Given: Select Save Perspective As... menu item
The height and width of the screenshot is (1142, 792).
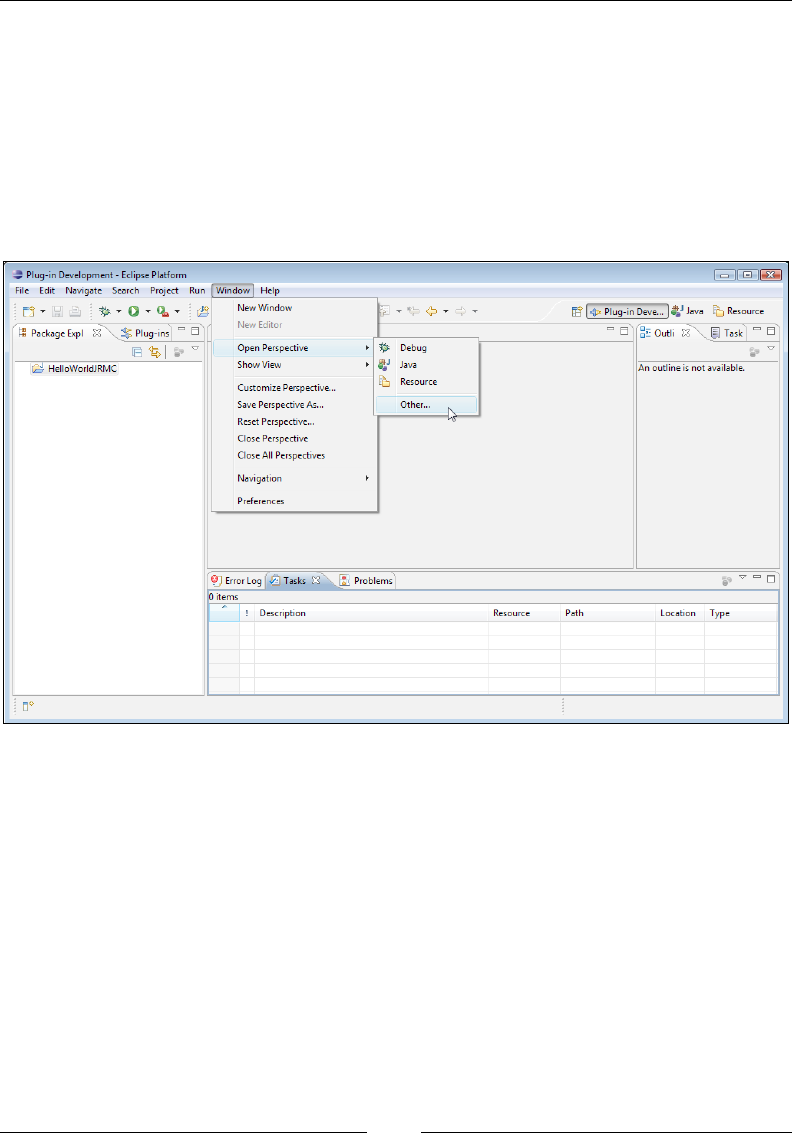Looking at the screenshot, I should (294, 405).
